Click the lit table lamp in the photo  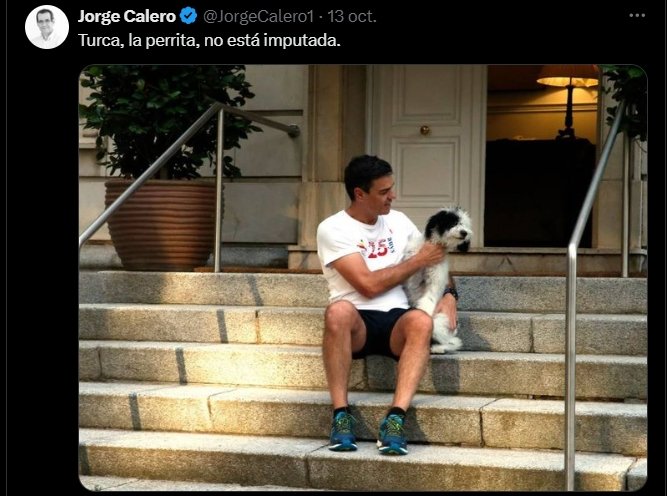(x=568, y=100)
